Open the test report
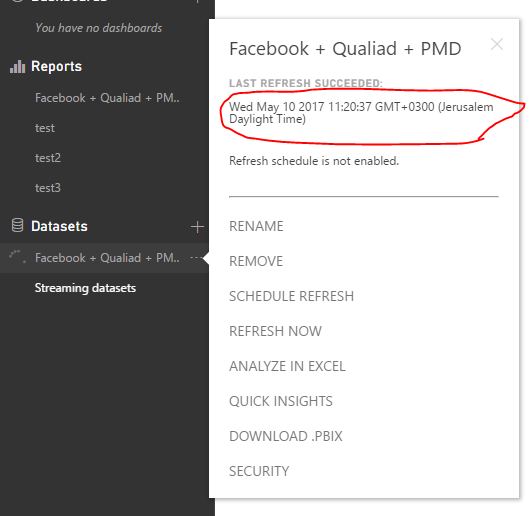 tap(45, 128)
